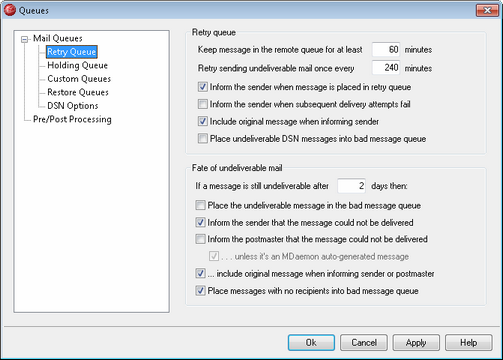Collapse the Mail Queues tree node
This screenshot has height=360, width=503.
(x=24, y=40)
